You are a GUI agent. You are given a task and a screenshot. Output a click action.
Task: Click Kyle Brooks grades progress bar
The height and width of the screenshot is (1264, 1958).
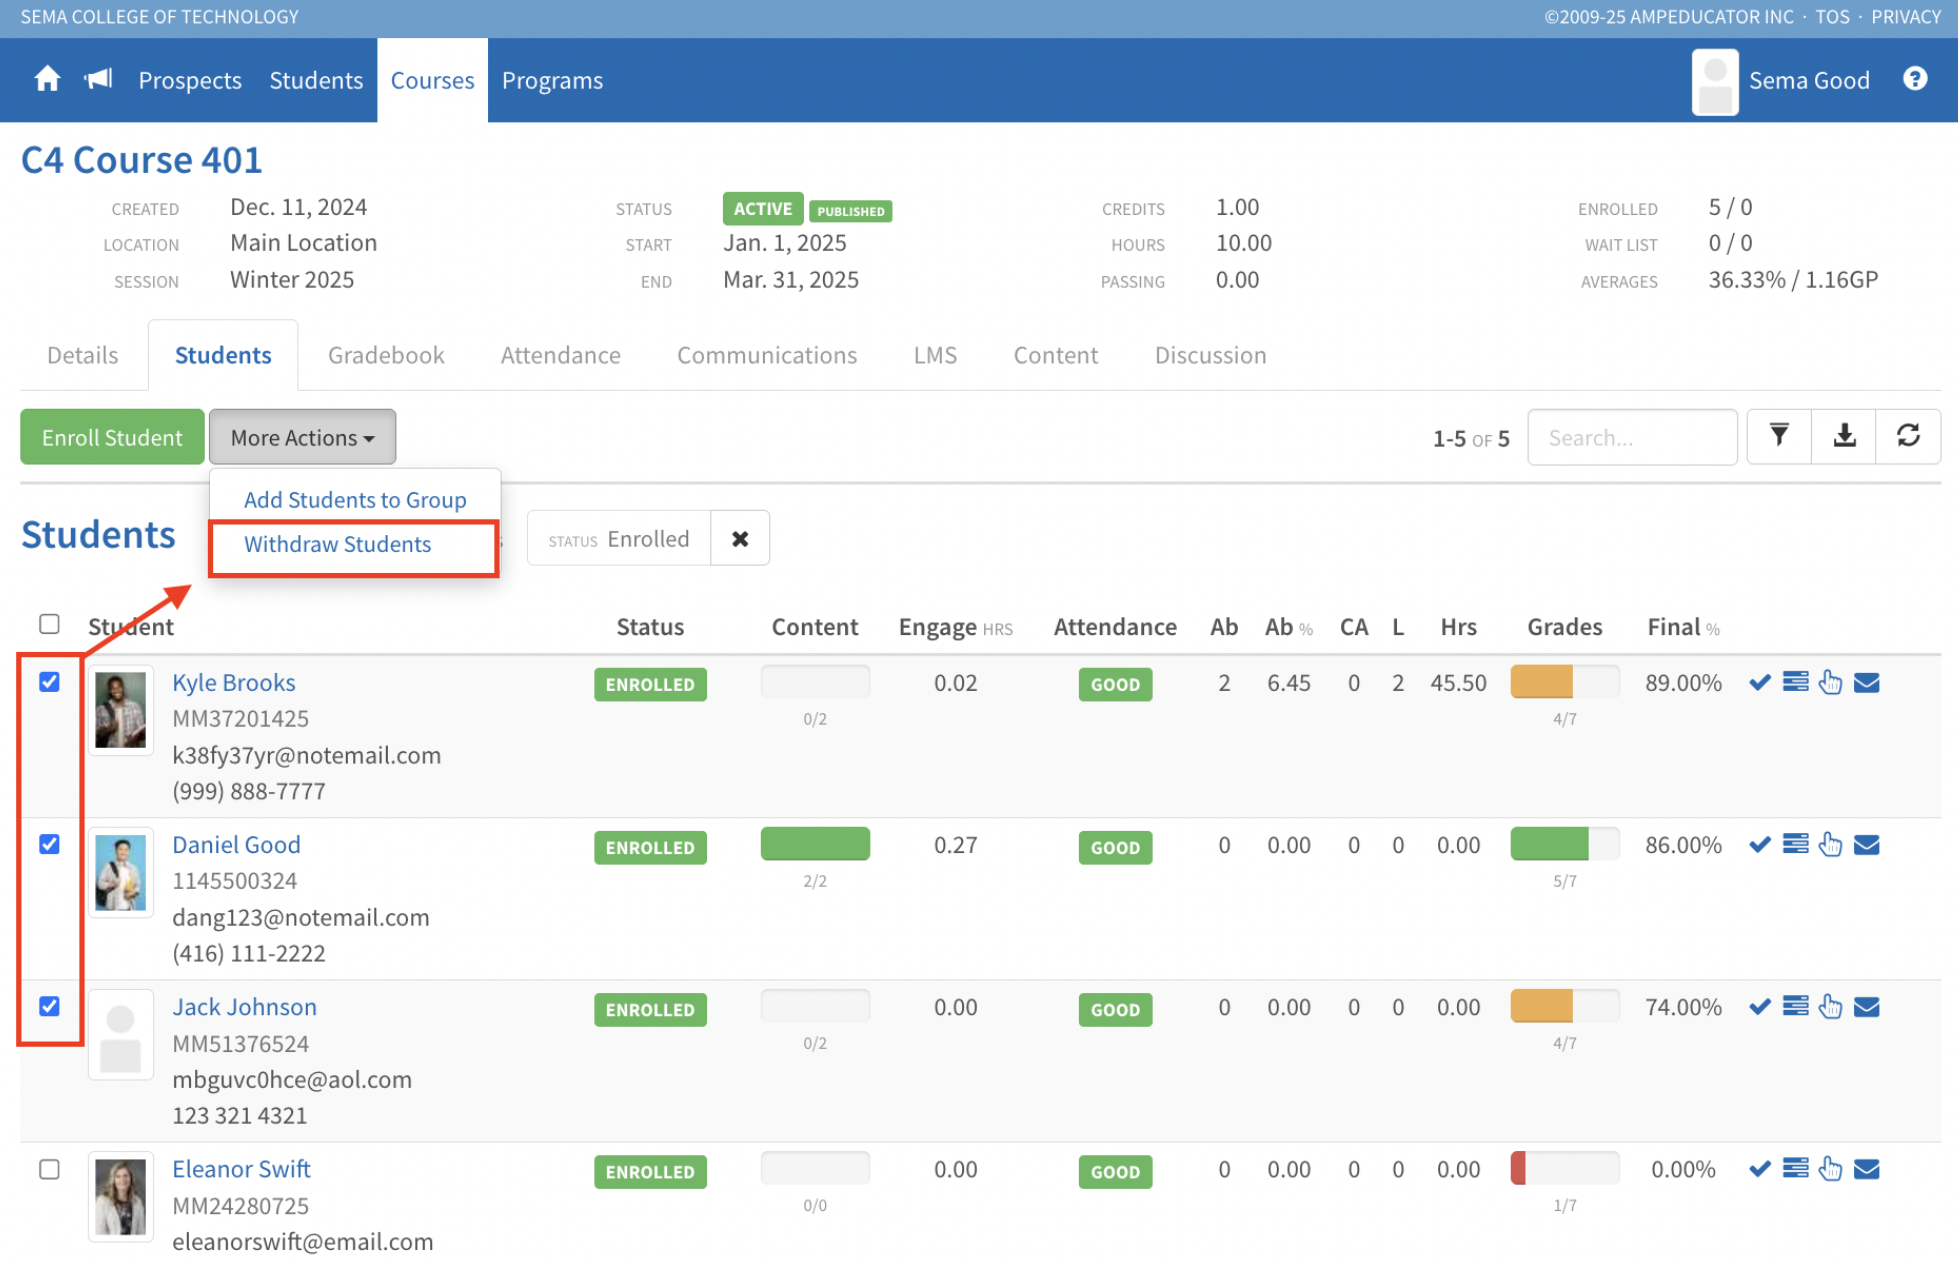tap(1563, 683)
